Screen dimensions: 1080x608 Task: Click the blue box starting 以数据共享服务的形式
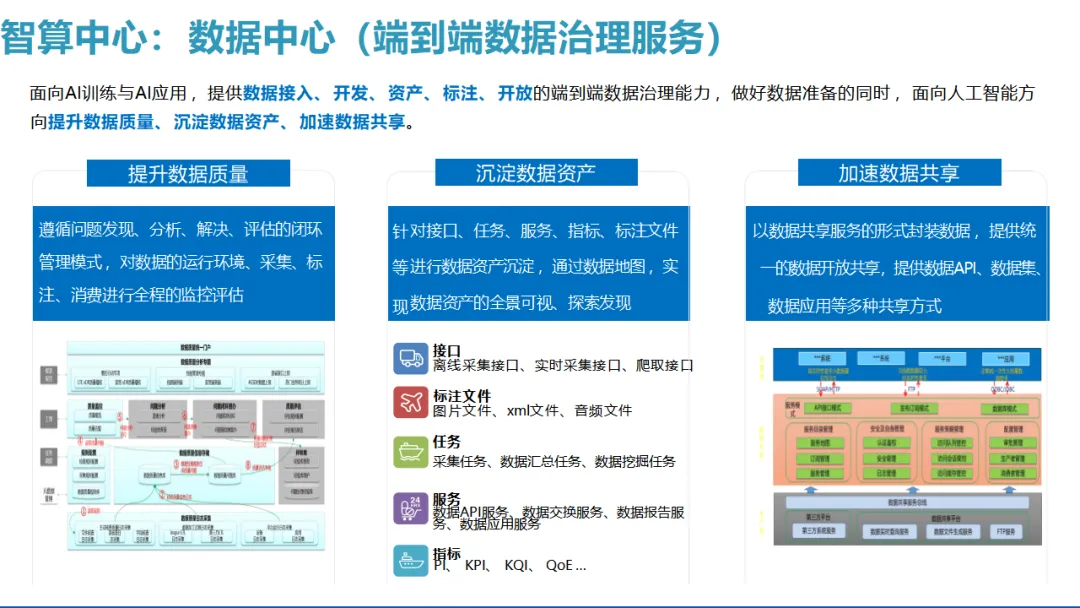[897, 263]
